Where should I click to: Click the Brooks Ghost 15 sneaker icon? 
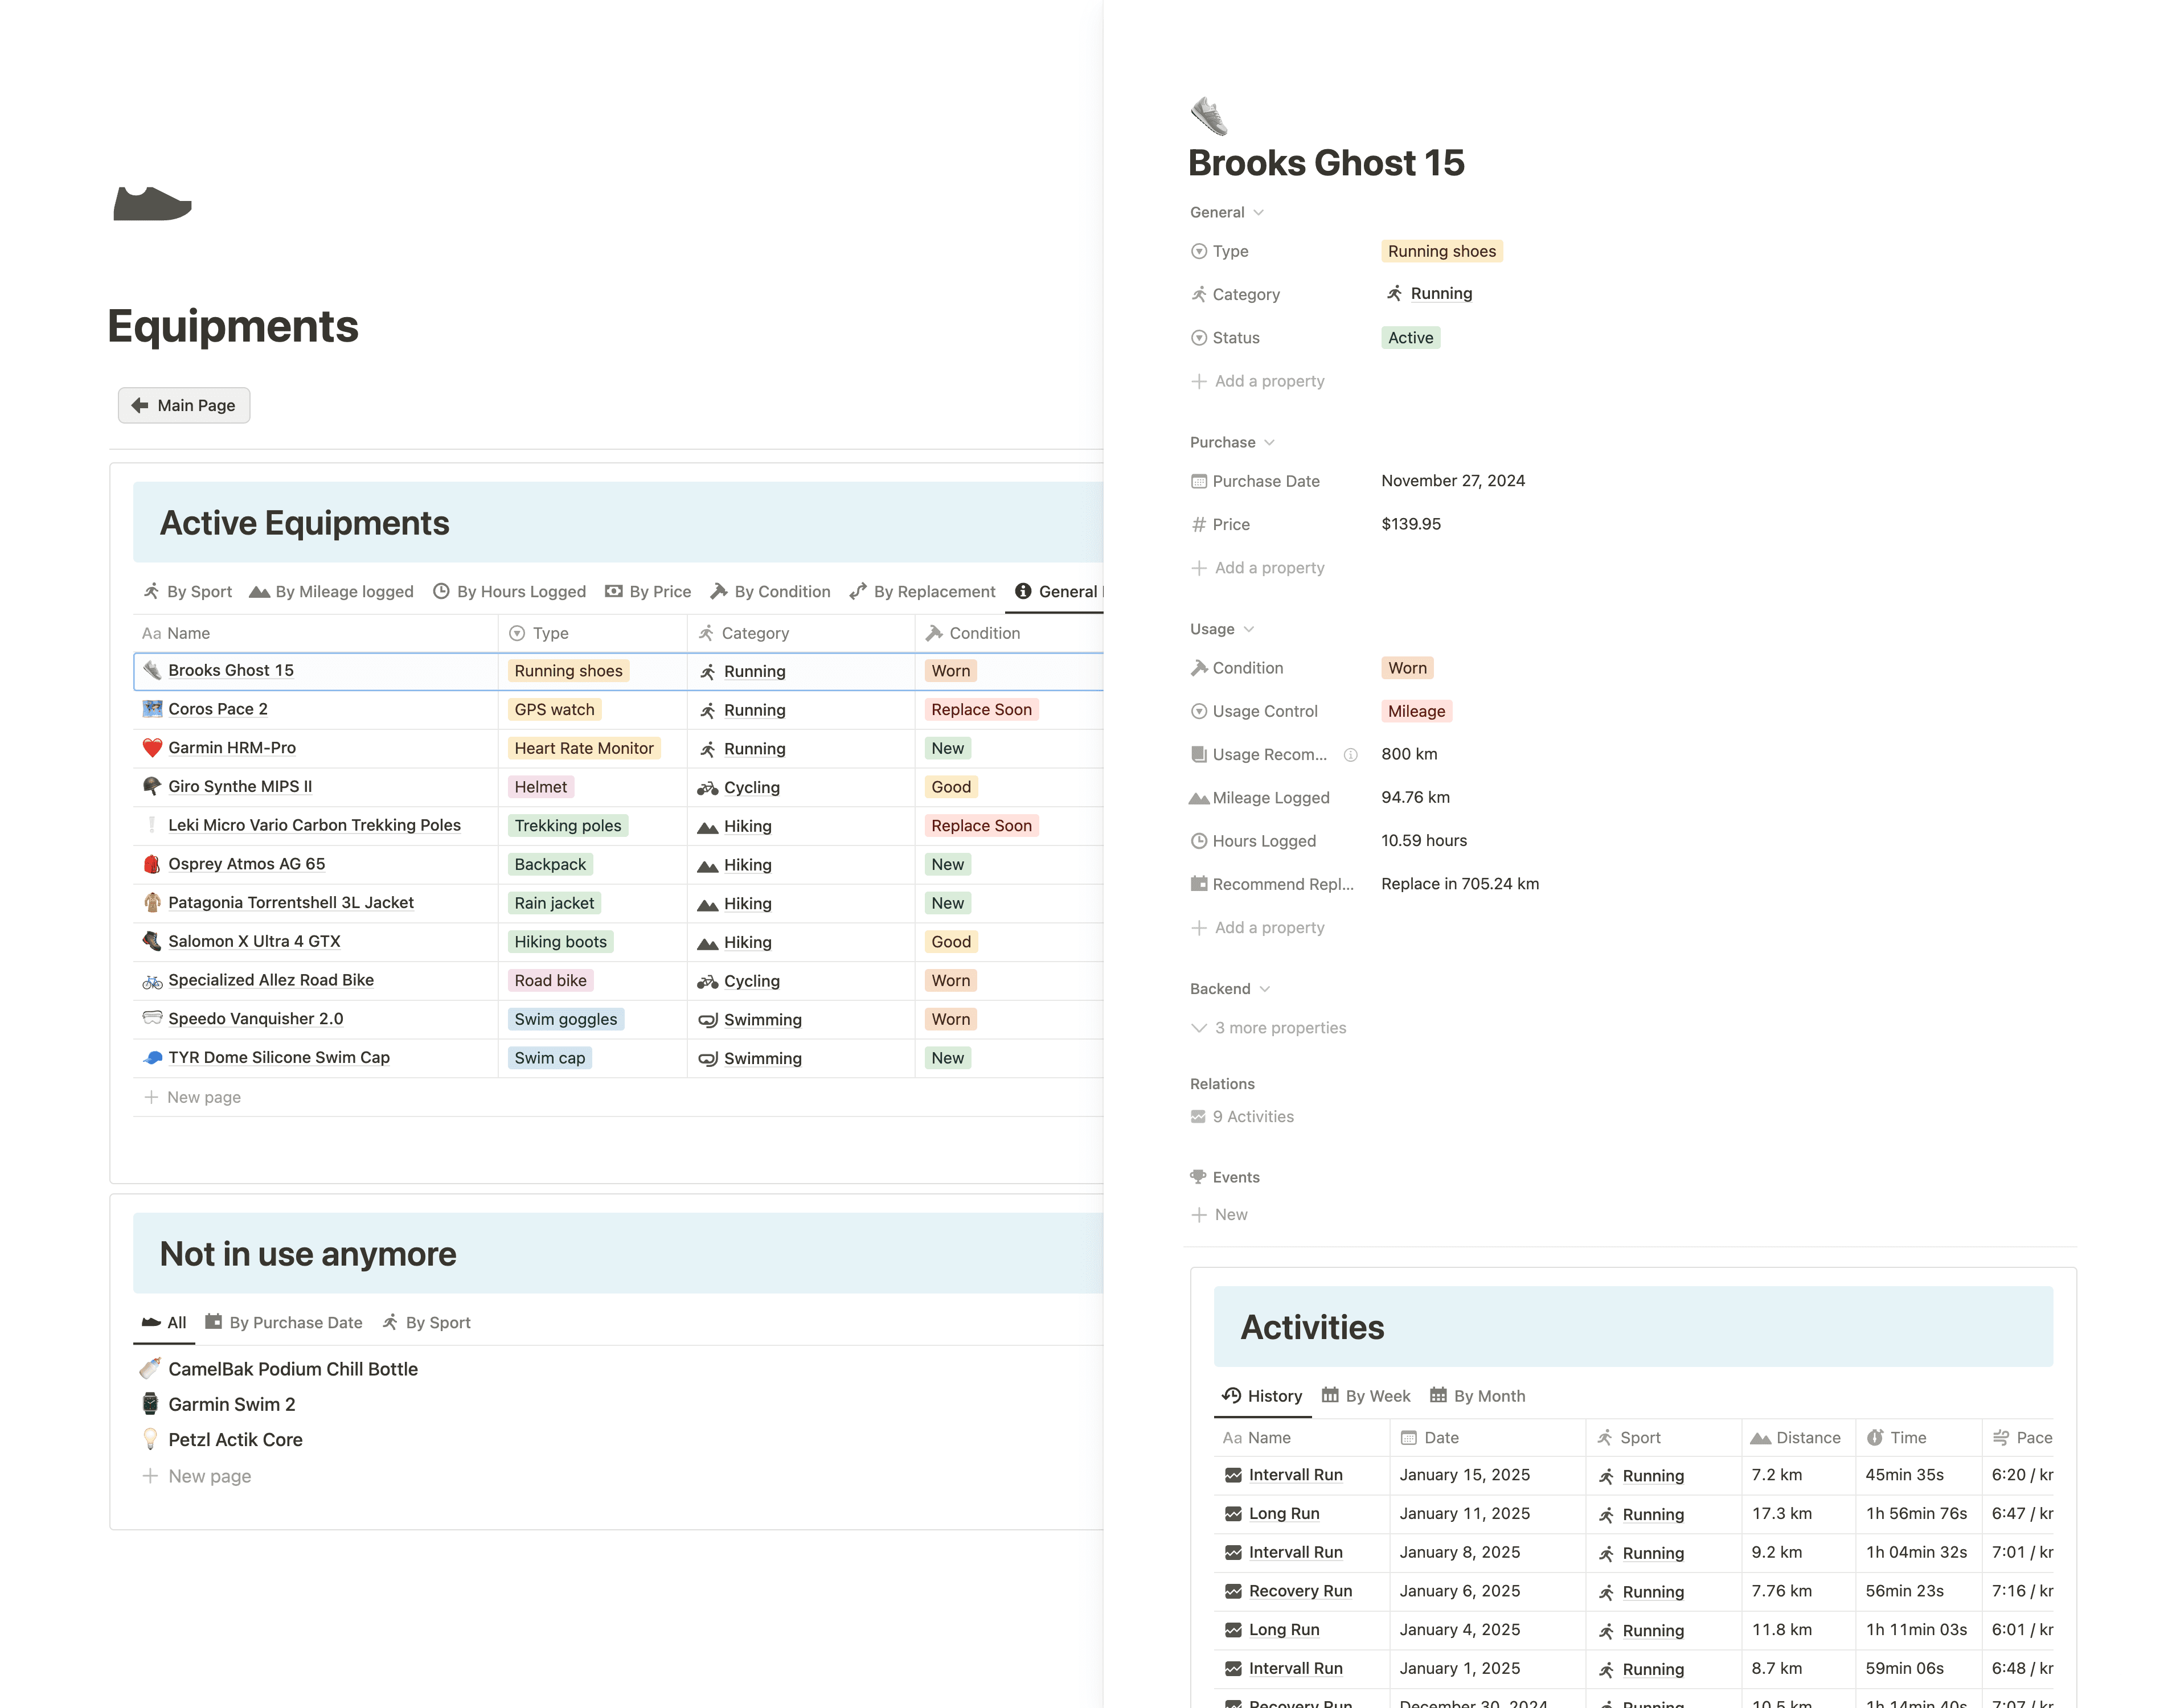coord(1209,117)
